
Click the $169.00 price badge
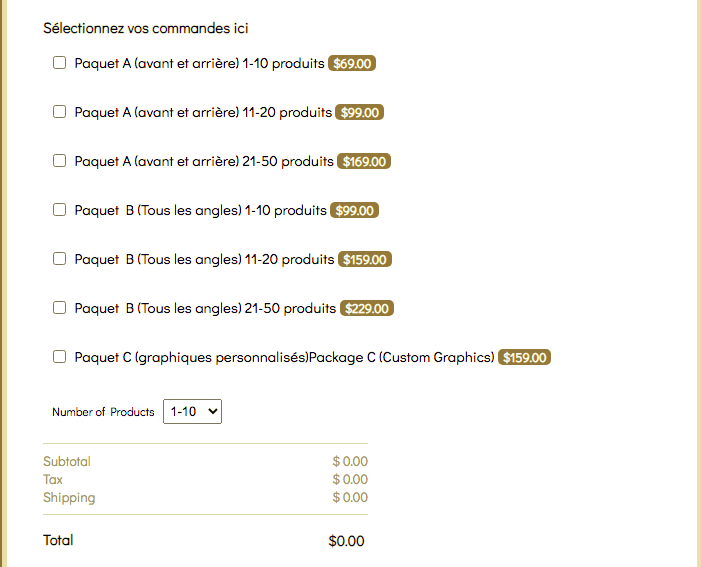(364, 161)
